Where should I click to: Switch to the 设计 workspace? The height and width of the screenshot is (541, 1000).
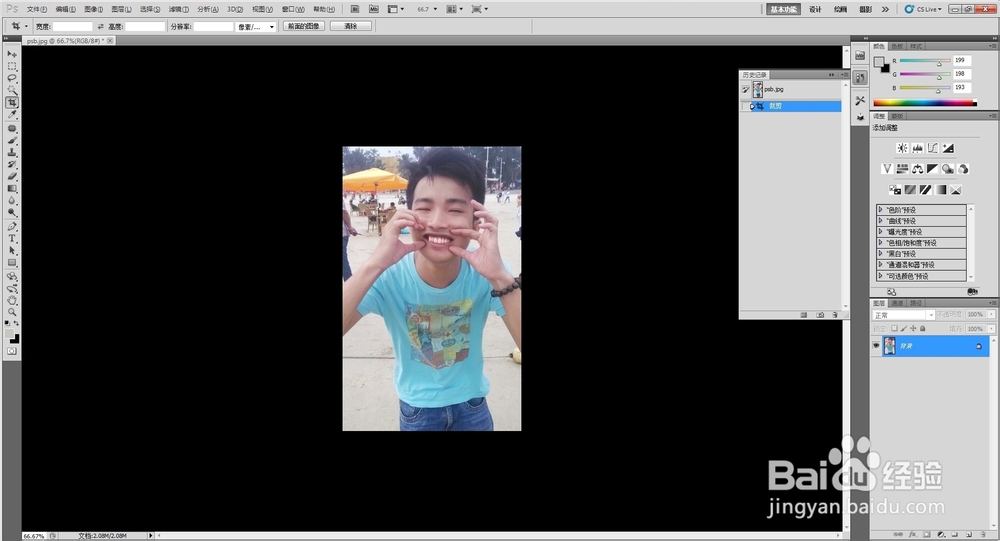(x=815, y=9)
